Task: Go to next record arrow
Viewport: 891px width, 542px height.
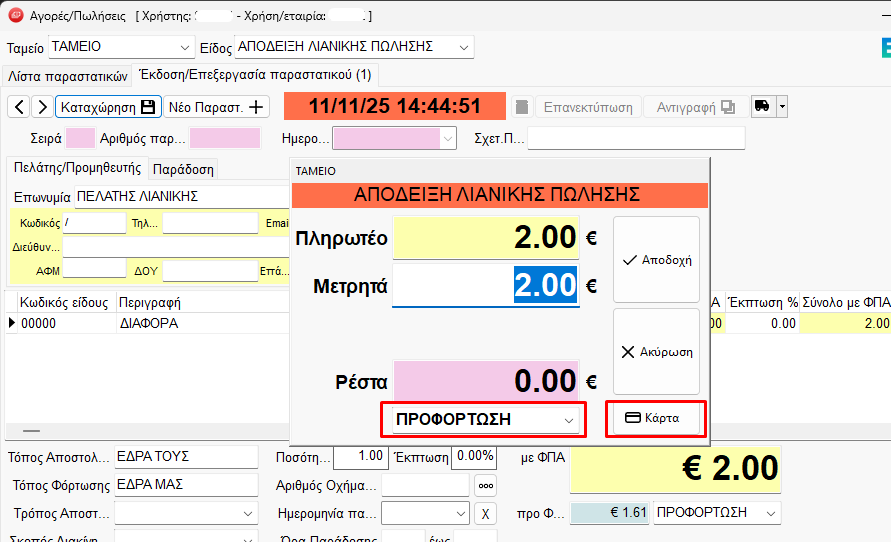Action: [41, 107]
